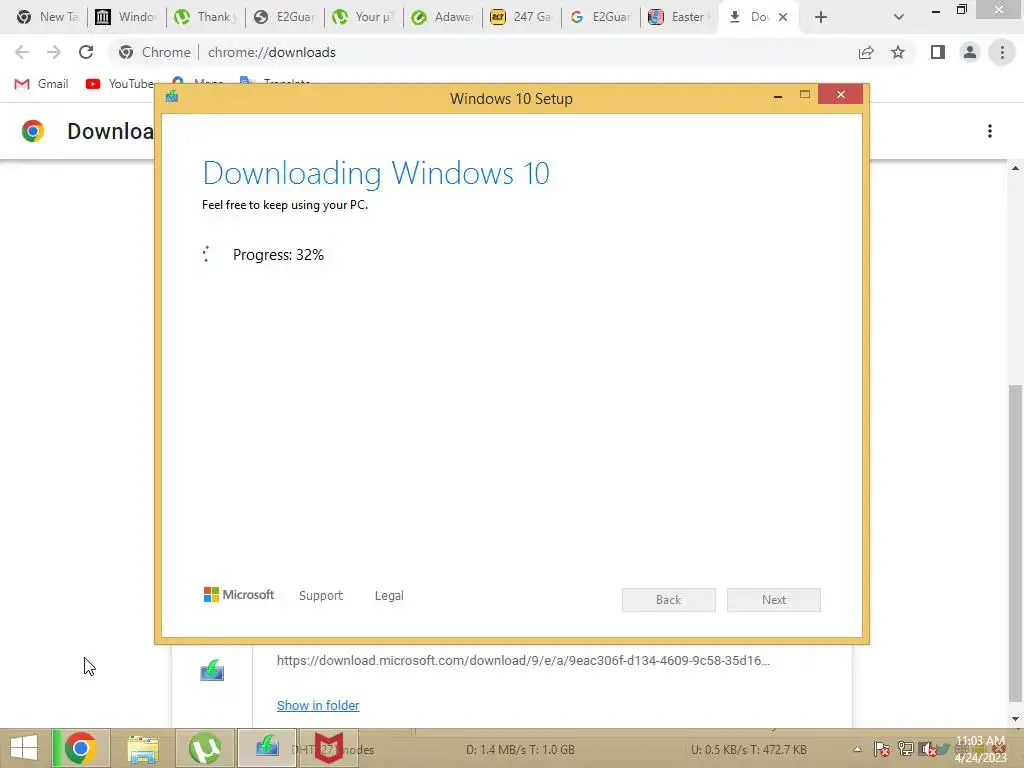This screenshot has width=1024, height=768.
Task: Switch to the Google E2Guardian search tab
Action: [601, 17]
